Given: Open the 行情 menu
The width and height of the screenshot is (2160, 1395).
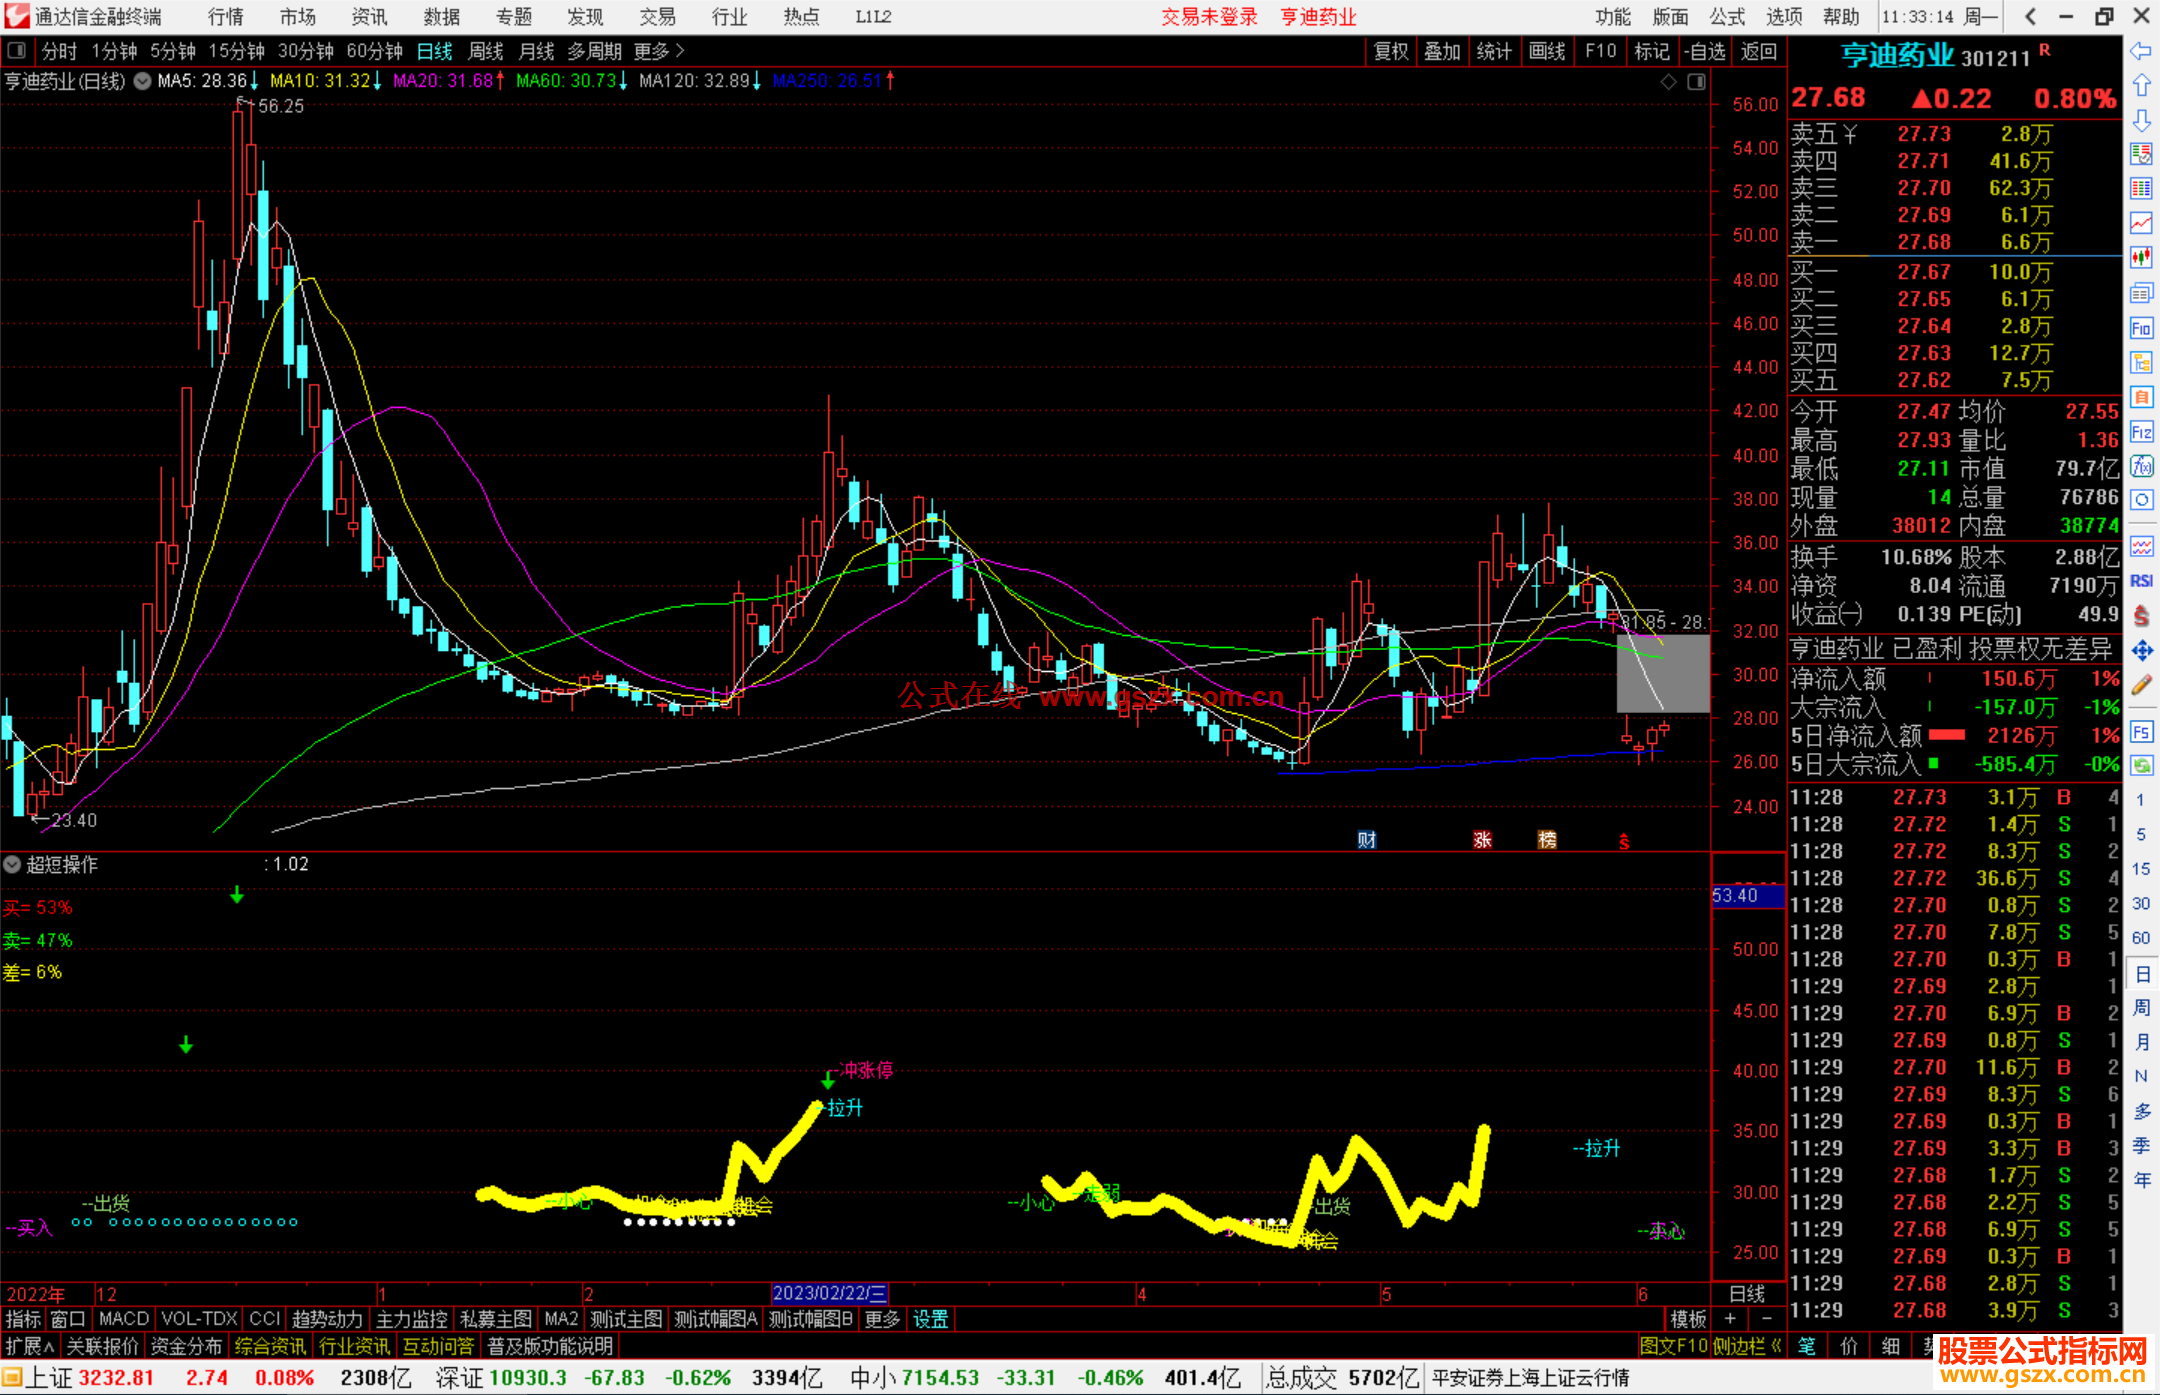Looking at the screenshot, I should [x=225, y=16].
